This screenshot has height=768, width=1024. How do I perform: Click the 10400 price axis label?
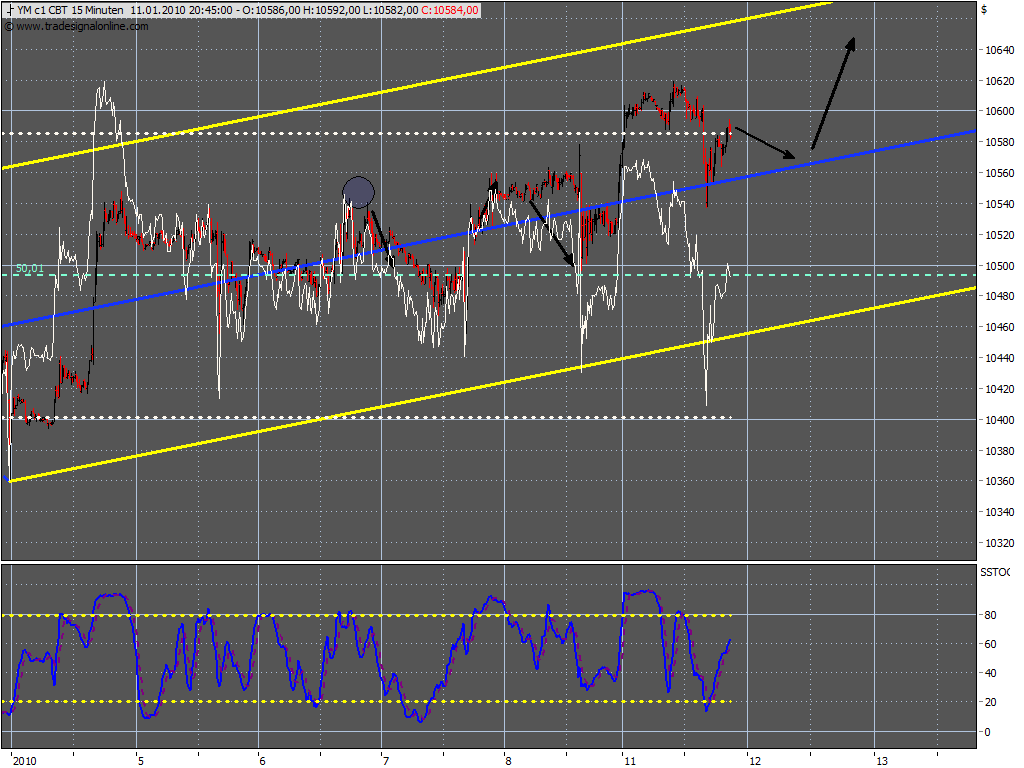[1000, 420]
